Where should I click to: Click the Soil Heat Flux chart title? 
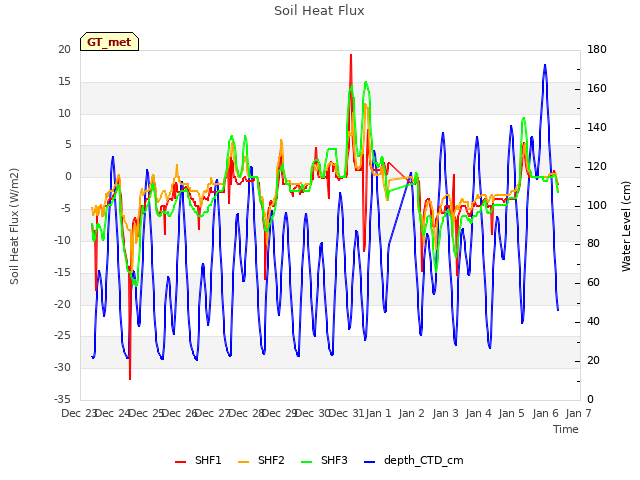[319, 11]
